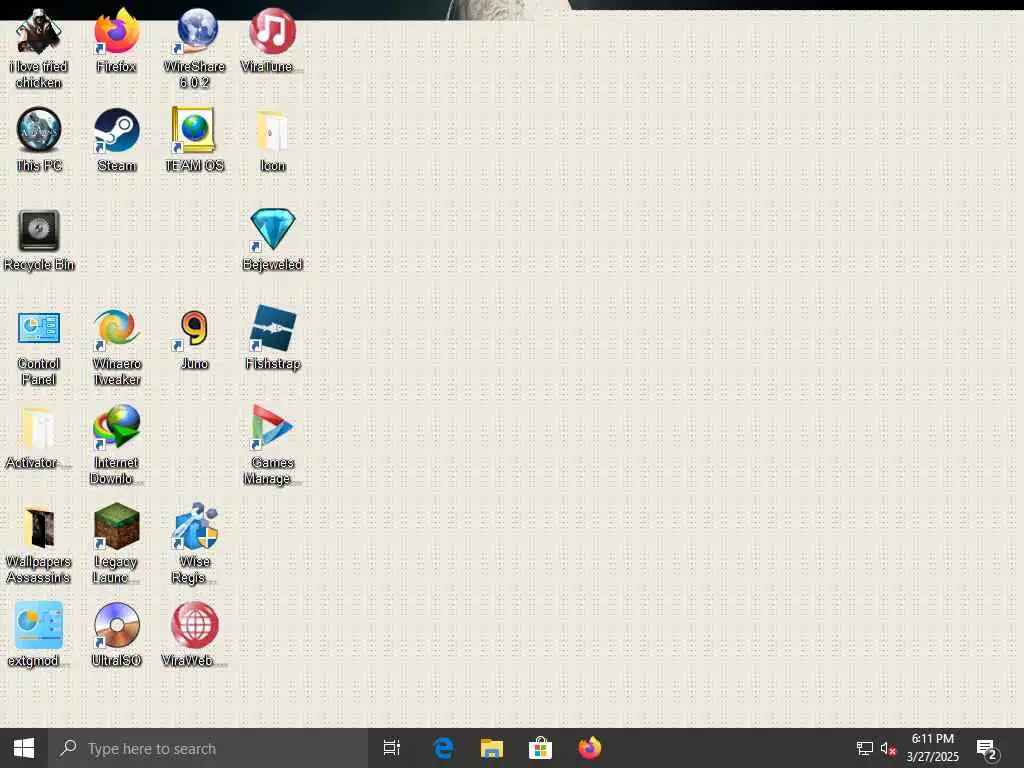
Task: Open the network status tray icon
Action: click(865, 748)
